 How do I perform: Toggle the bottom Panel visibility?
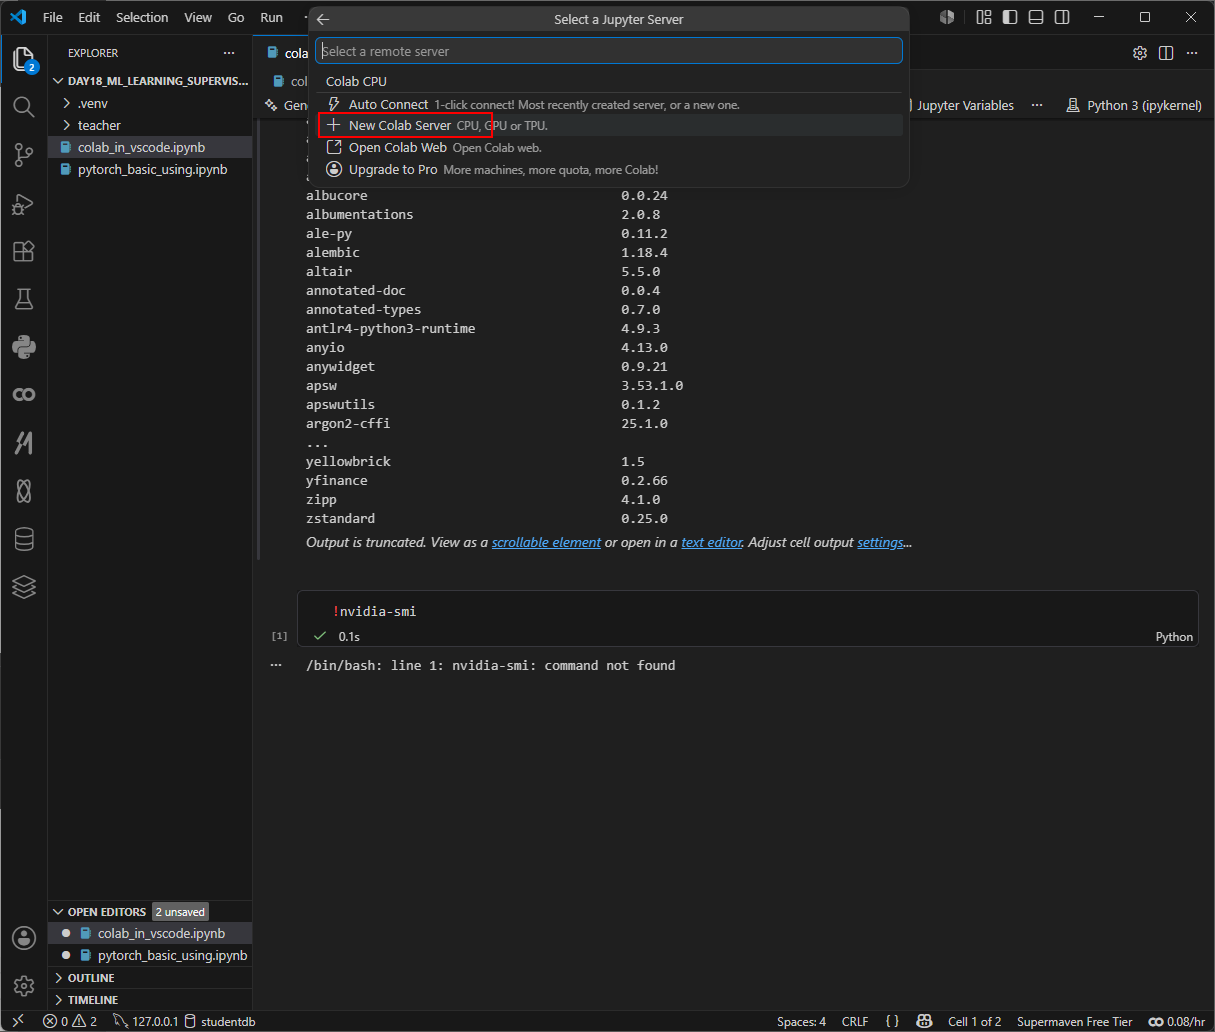(x=1036, y=17)
